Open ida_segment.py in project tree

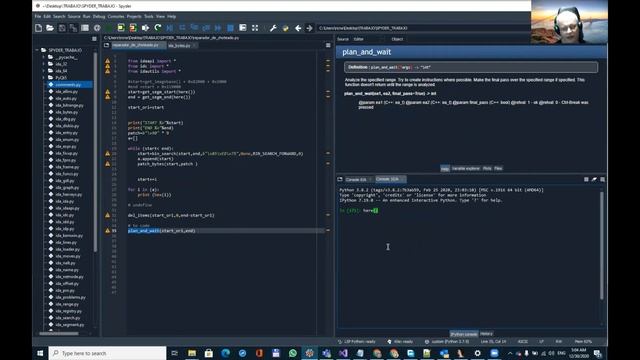click(x=69, y=325)
